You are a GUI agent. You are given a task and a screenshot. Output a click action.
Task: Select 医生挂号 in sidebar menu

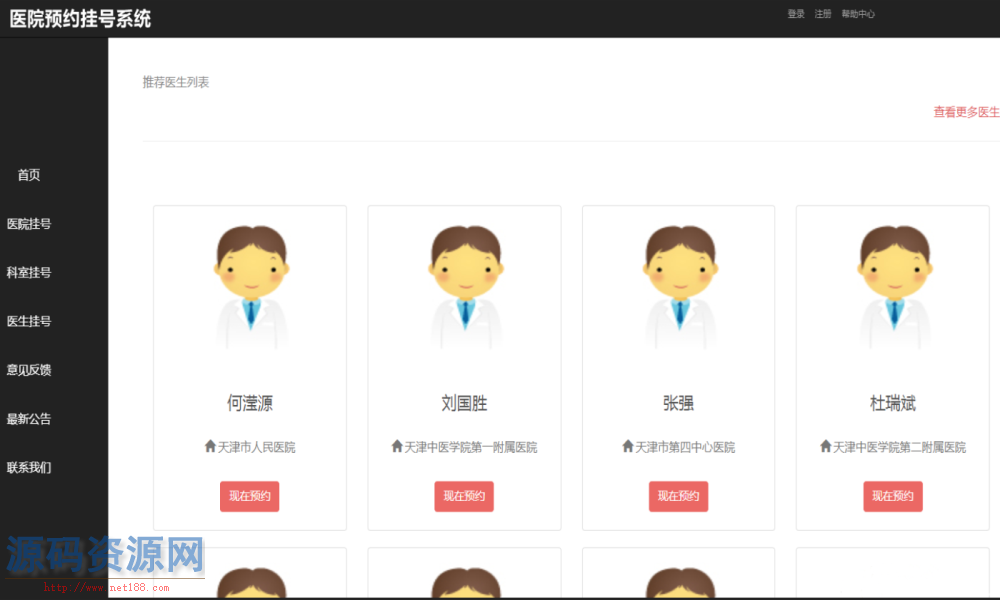point(29,321)
